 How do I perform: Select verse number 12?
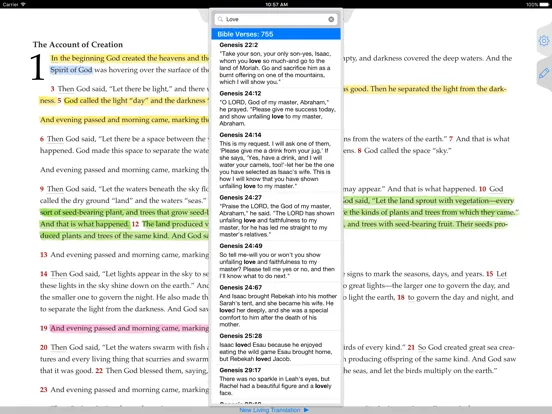point(135,224)
